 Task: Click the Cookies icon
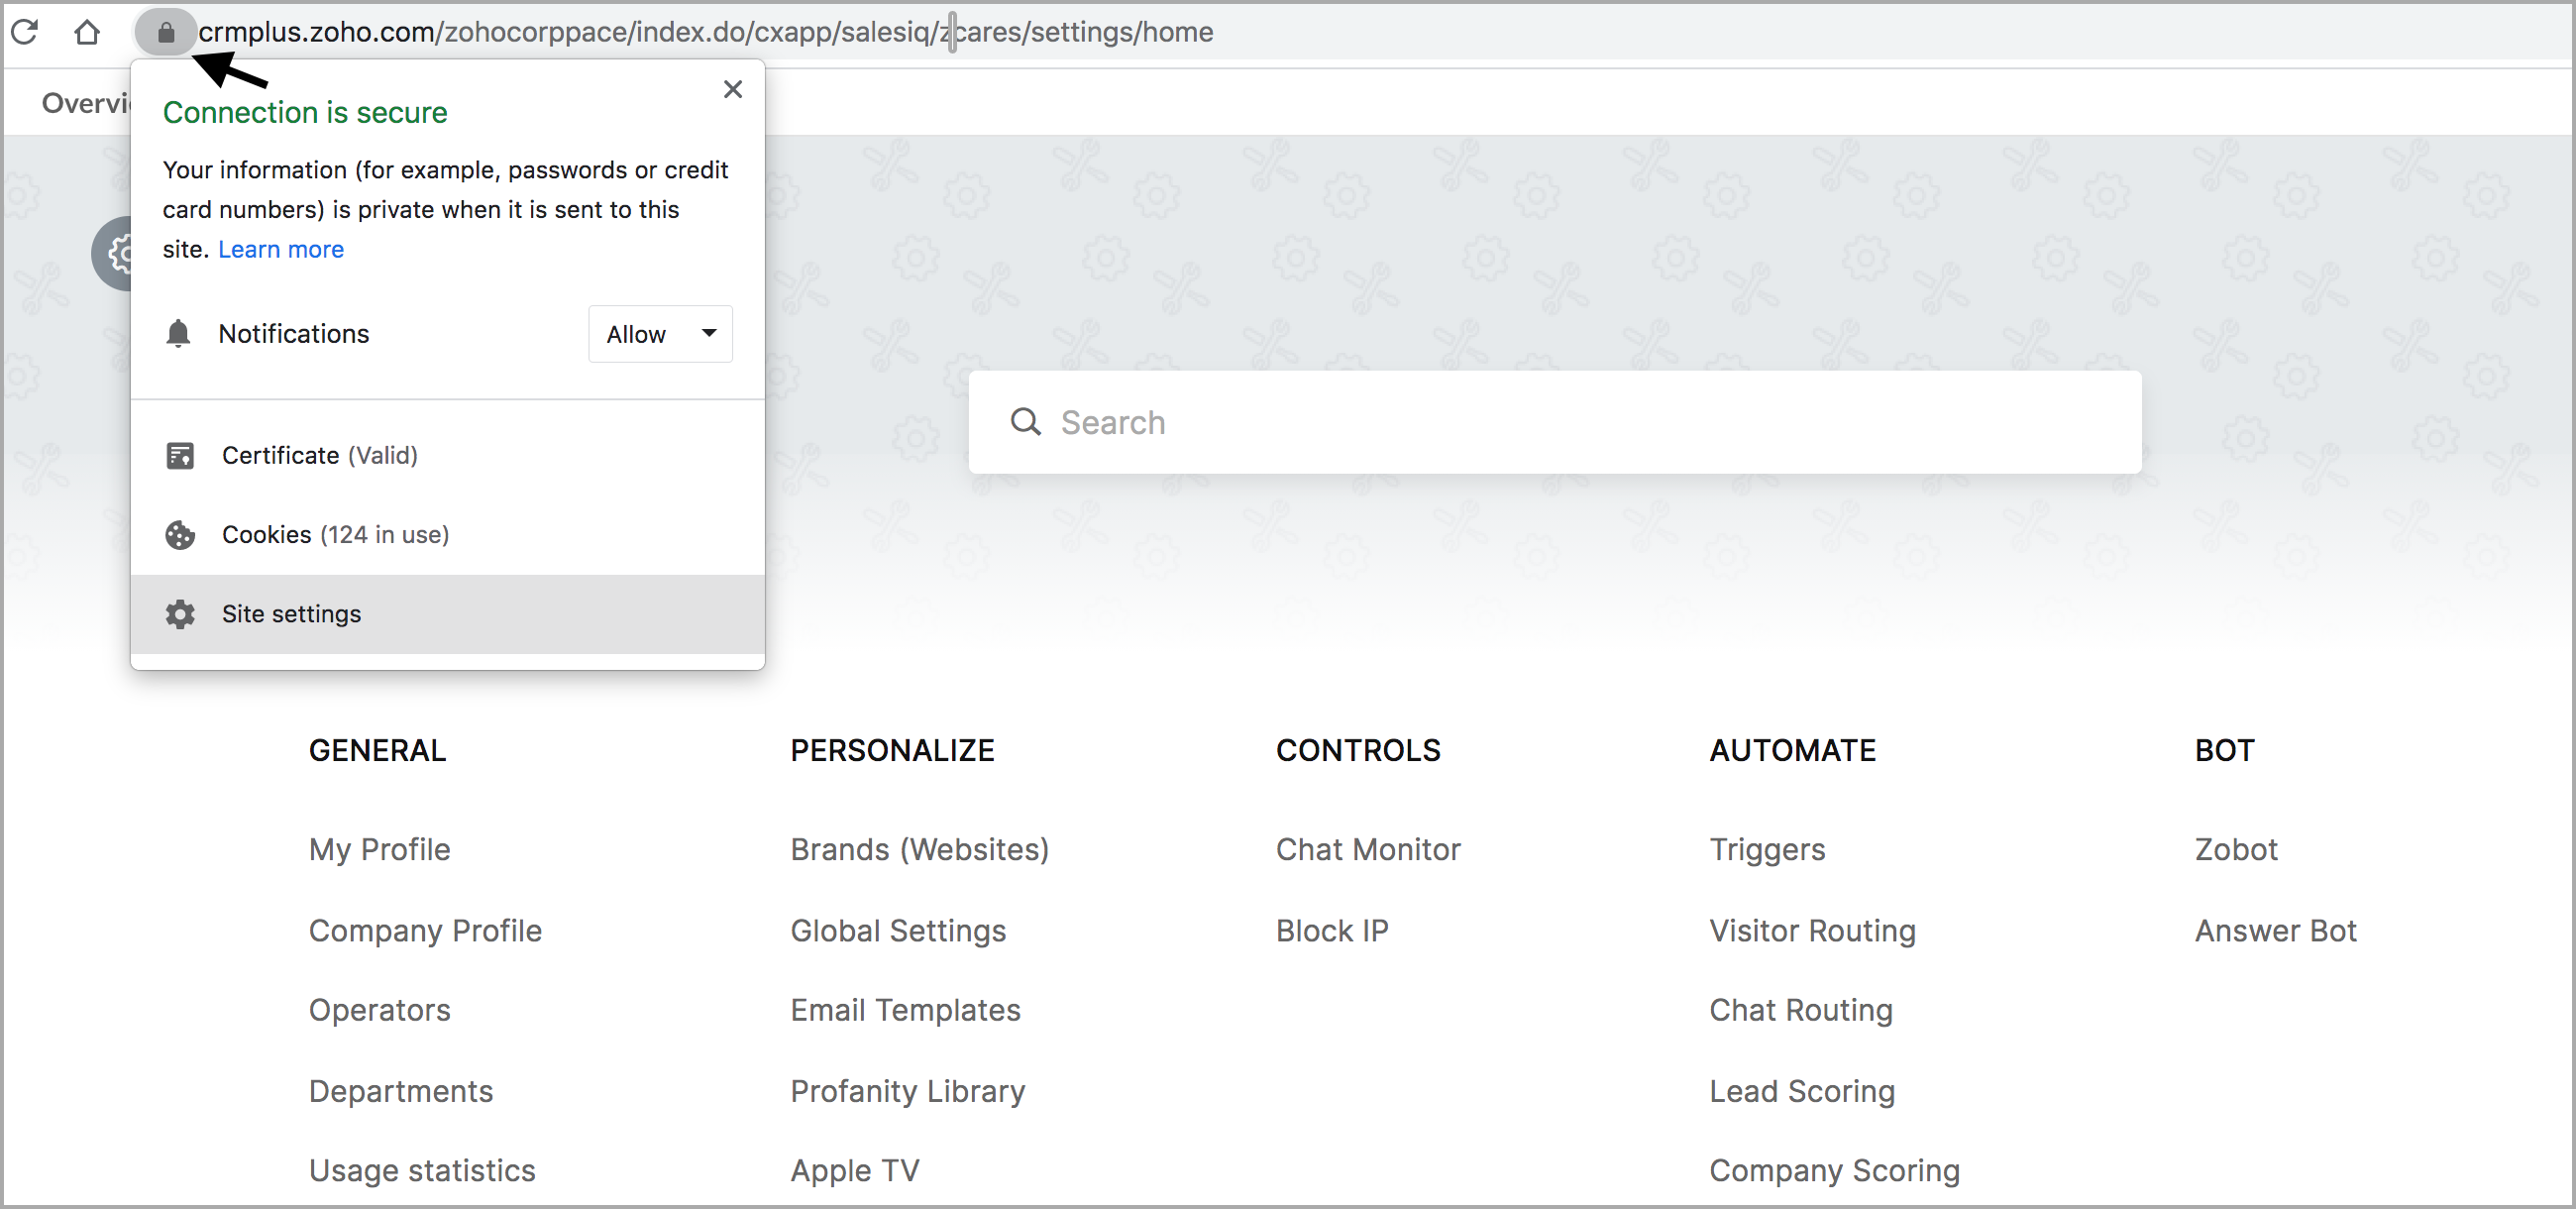(180, 535)
